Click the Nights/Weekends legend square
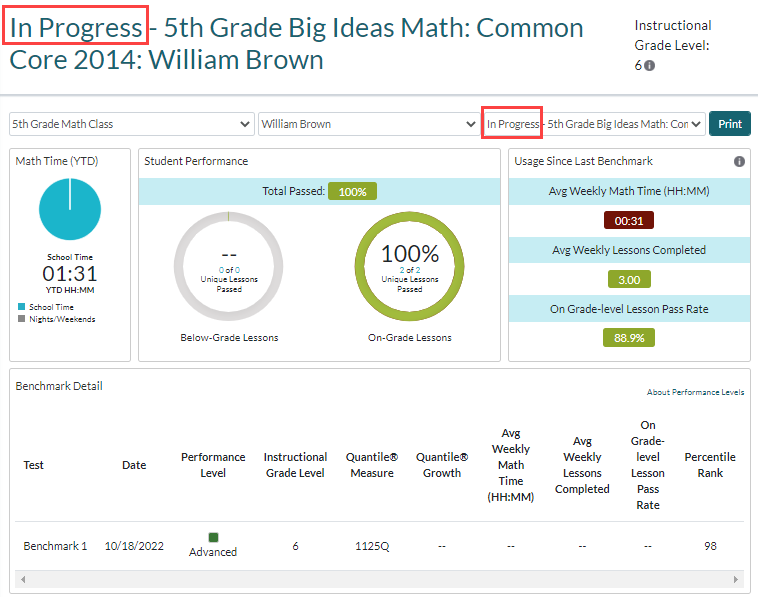 (x=21, y=319)
